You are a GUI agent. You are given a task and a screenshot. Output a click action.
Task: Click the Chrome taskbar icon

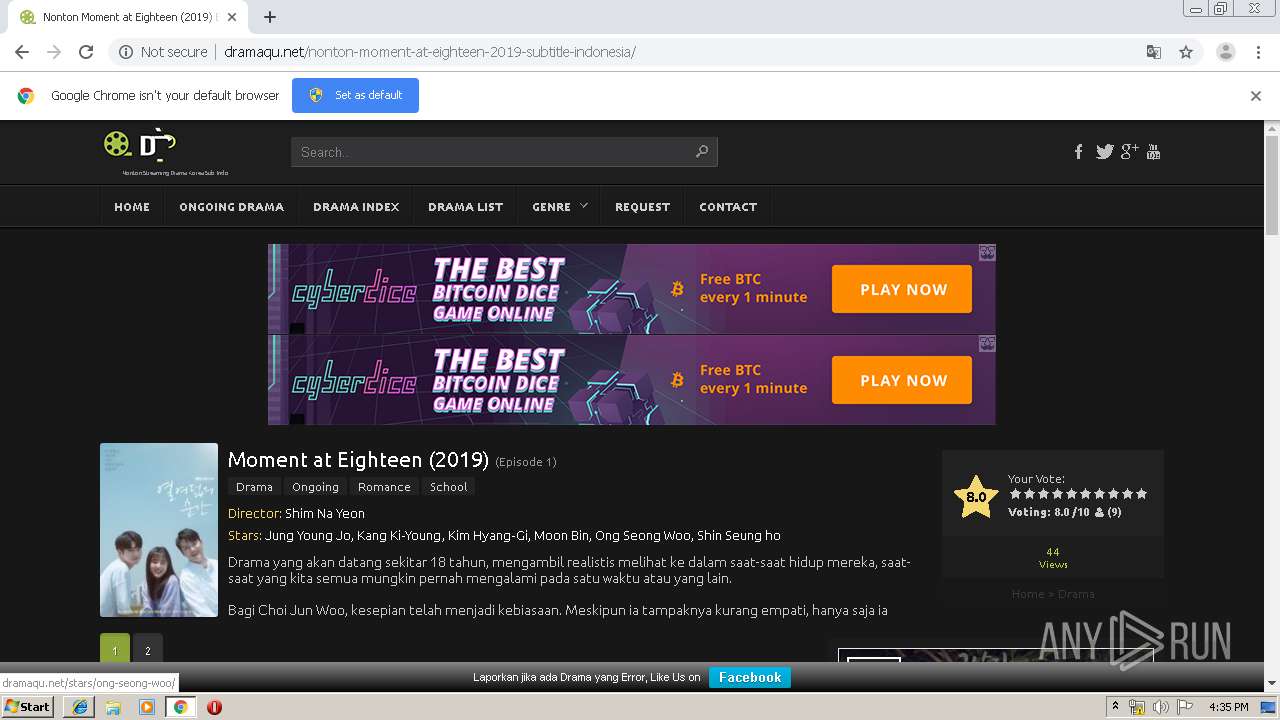coord(180,706)
